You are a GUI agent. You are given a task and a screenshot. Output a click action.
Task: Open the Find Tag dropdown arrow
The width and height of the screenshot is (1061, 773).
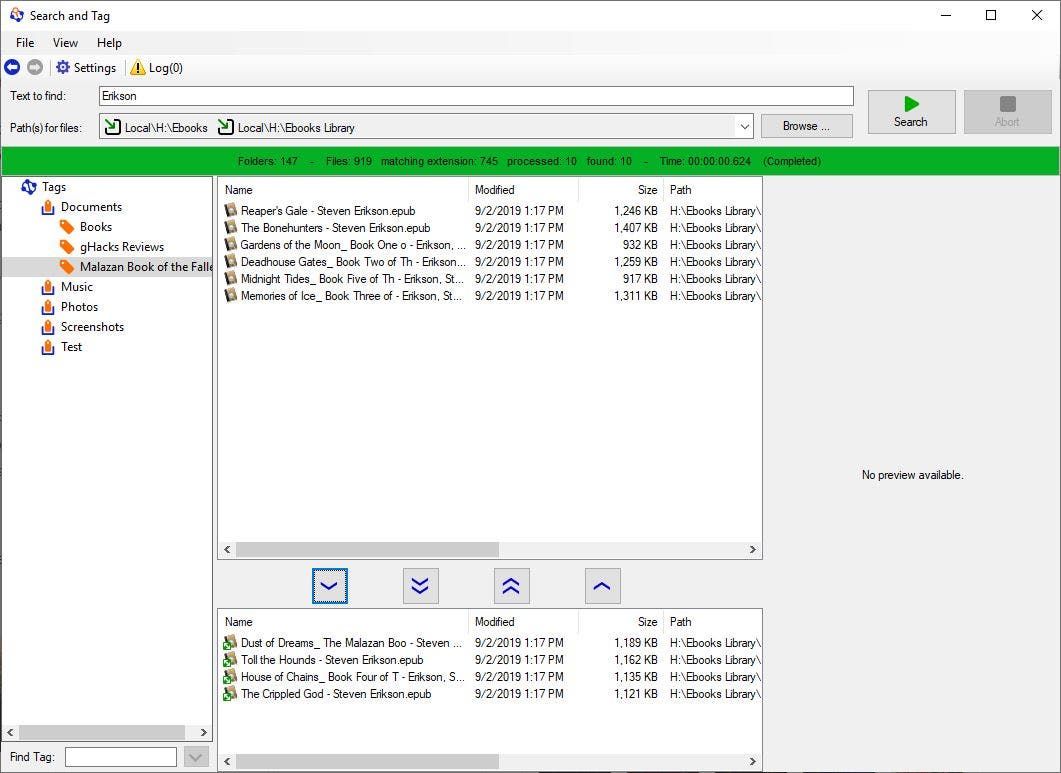coord(196,757)
